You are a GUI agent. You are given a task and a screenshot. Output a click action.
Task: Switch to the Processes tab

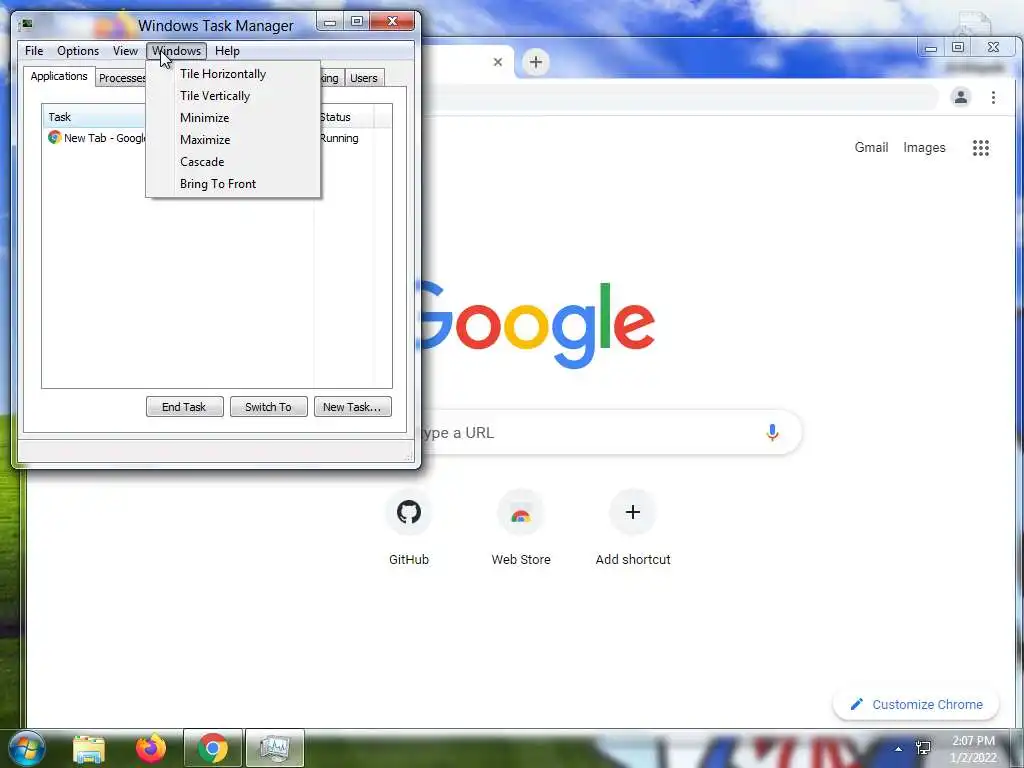(x=121, y=78)
